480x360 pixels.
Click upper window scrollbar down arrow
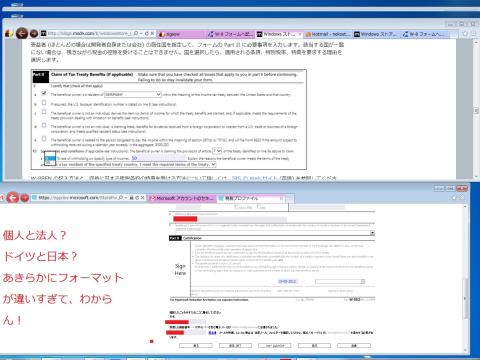pos(476,176)
